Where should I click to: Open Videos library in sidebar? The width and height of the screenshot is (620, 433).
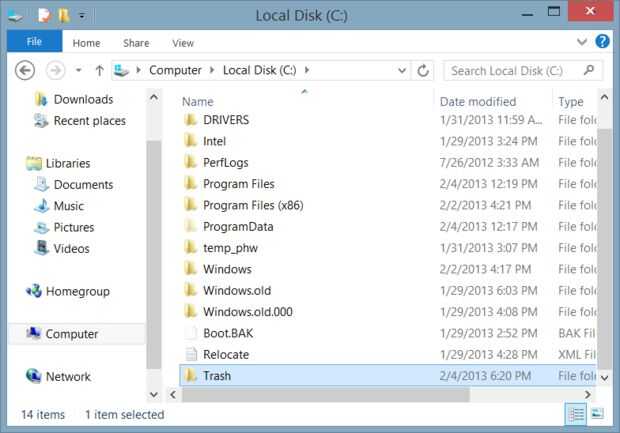click(x=71, y=249)
